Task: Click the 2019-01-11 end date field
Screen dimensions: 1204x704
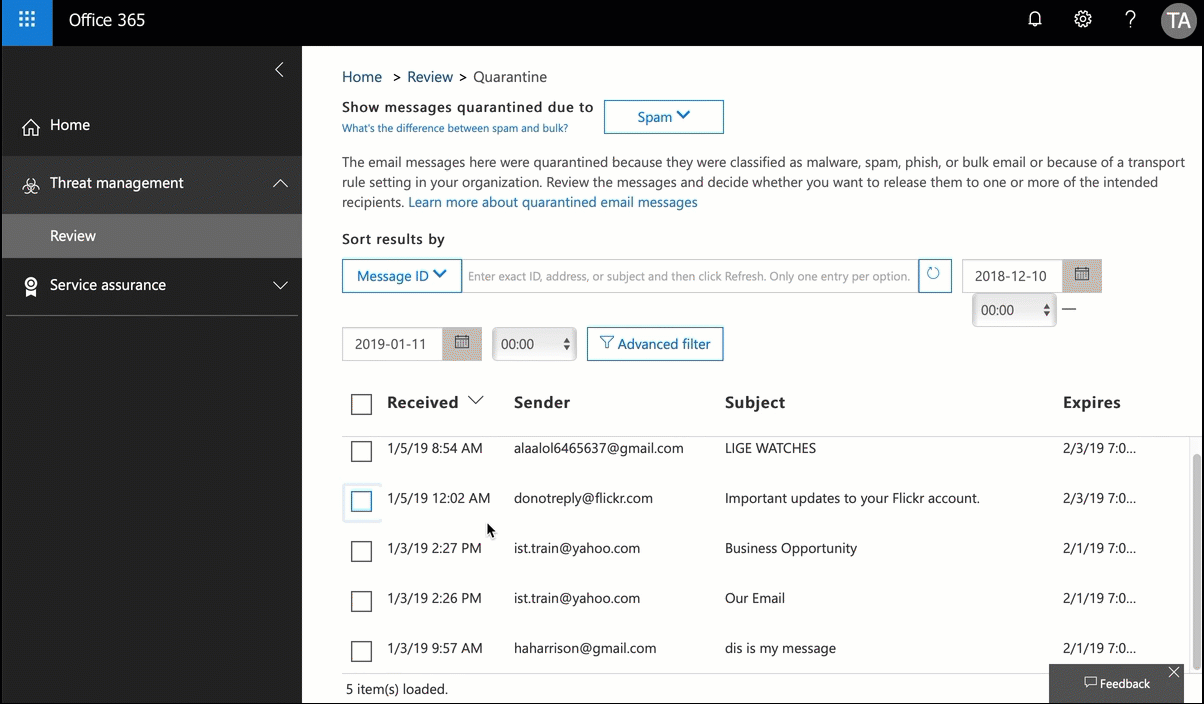Action: pyautogui.click(x=392, y=344)
